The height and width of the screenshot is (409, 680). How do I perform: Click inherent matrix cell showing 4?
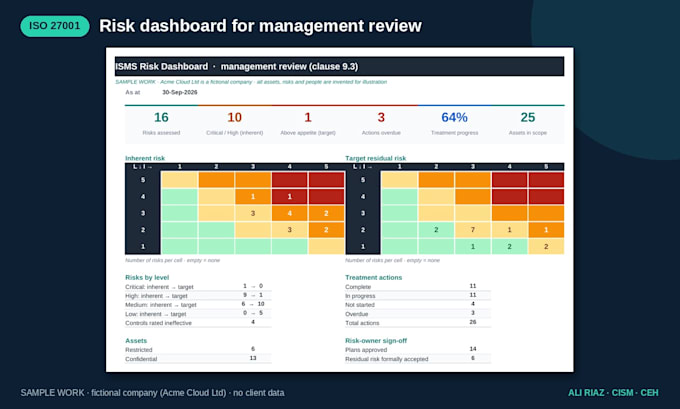(x=290, y=213)
